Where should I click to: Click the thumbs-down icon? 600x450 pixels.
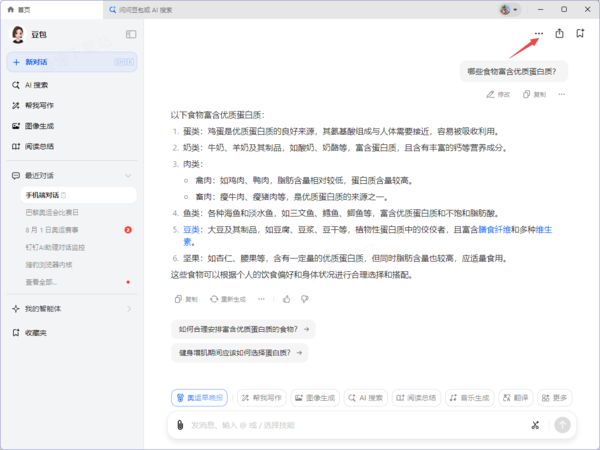(x=305, y=299)
